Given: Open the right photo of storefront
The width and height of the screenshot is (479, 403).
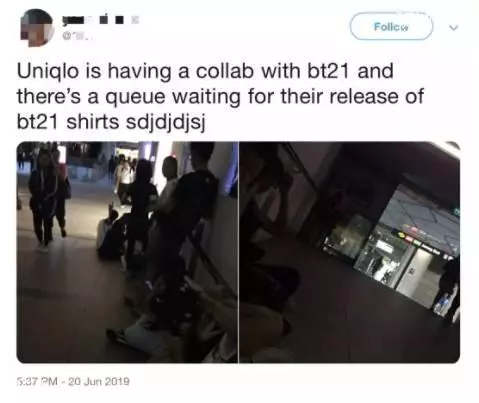Looking at the screenshot, I should pos(350,252).
